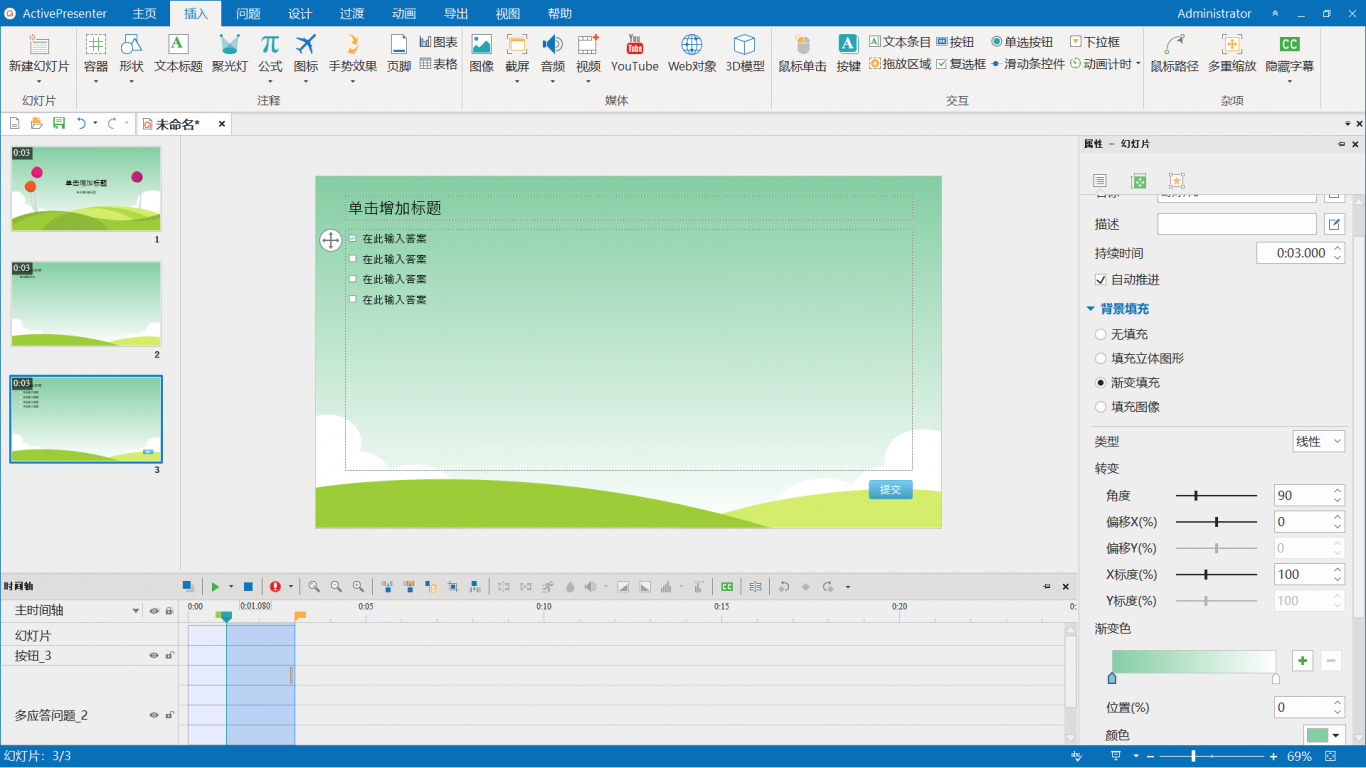Viewport: 1366px width, 768px height.
Task: Switch to the 动画 ribbon tab
Action: [404, 14]
